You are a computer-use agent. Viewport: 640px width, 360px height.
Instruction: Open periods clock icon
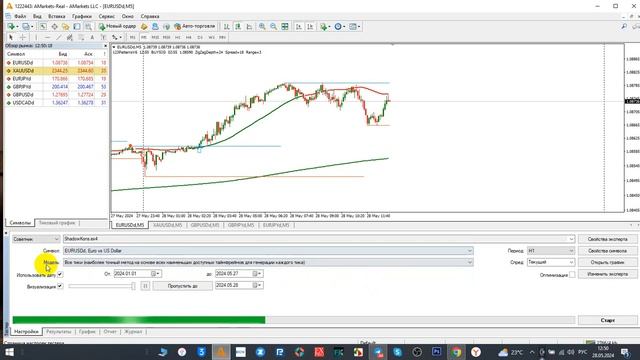pyautogui.click(x=339, y=27)
